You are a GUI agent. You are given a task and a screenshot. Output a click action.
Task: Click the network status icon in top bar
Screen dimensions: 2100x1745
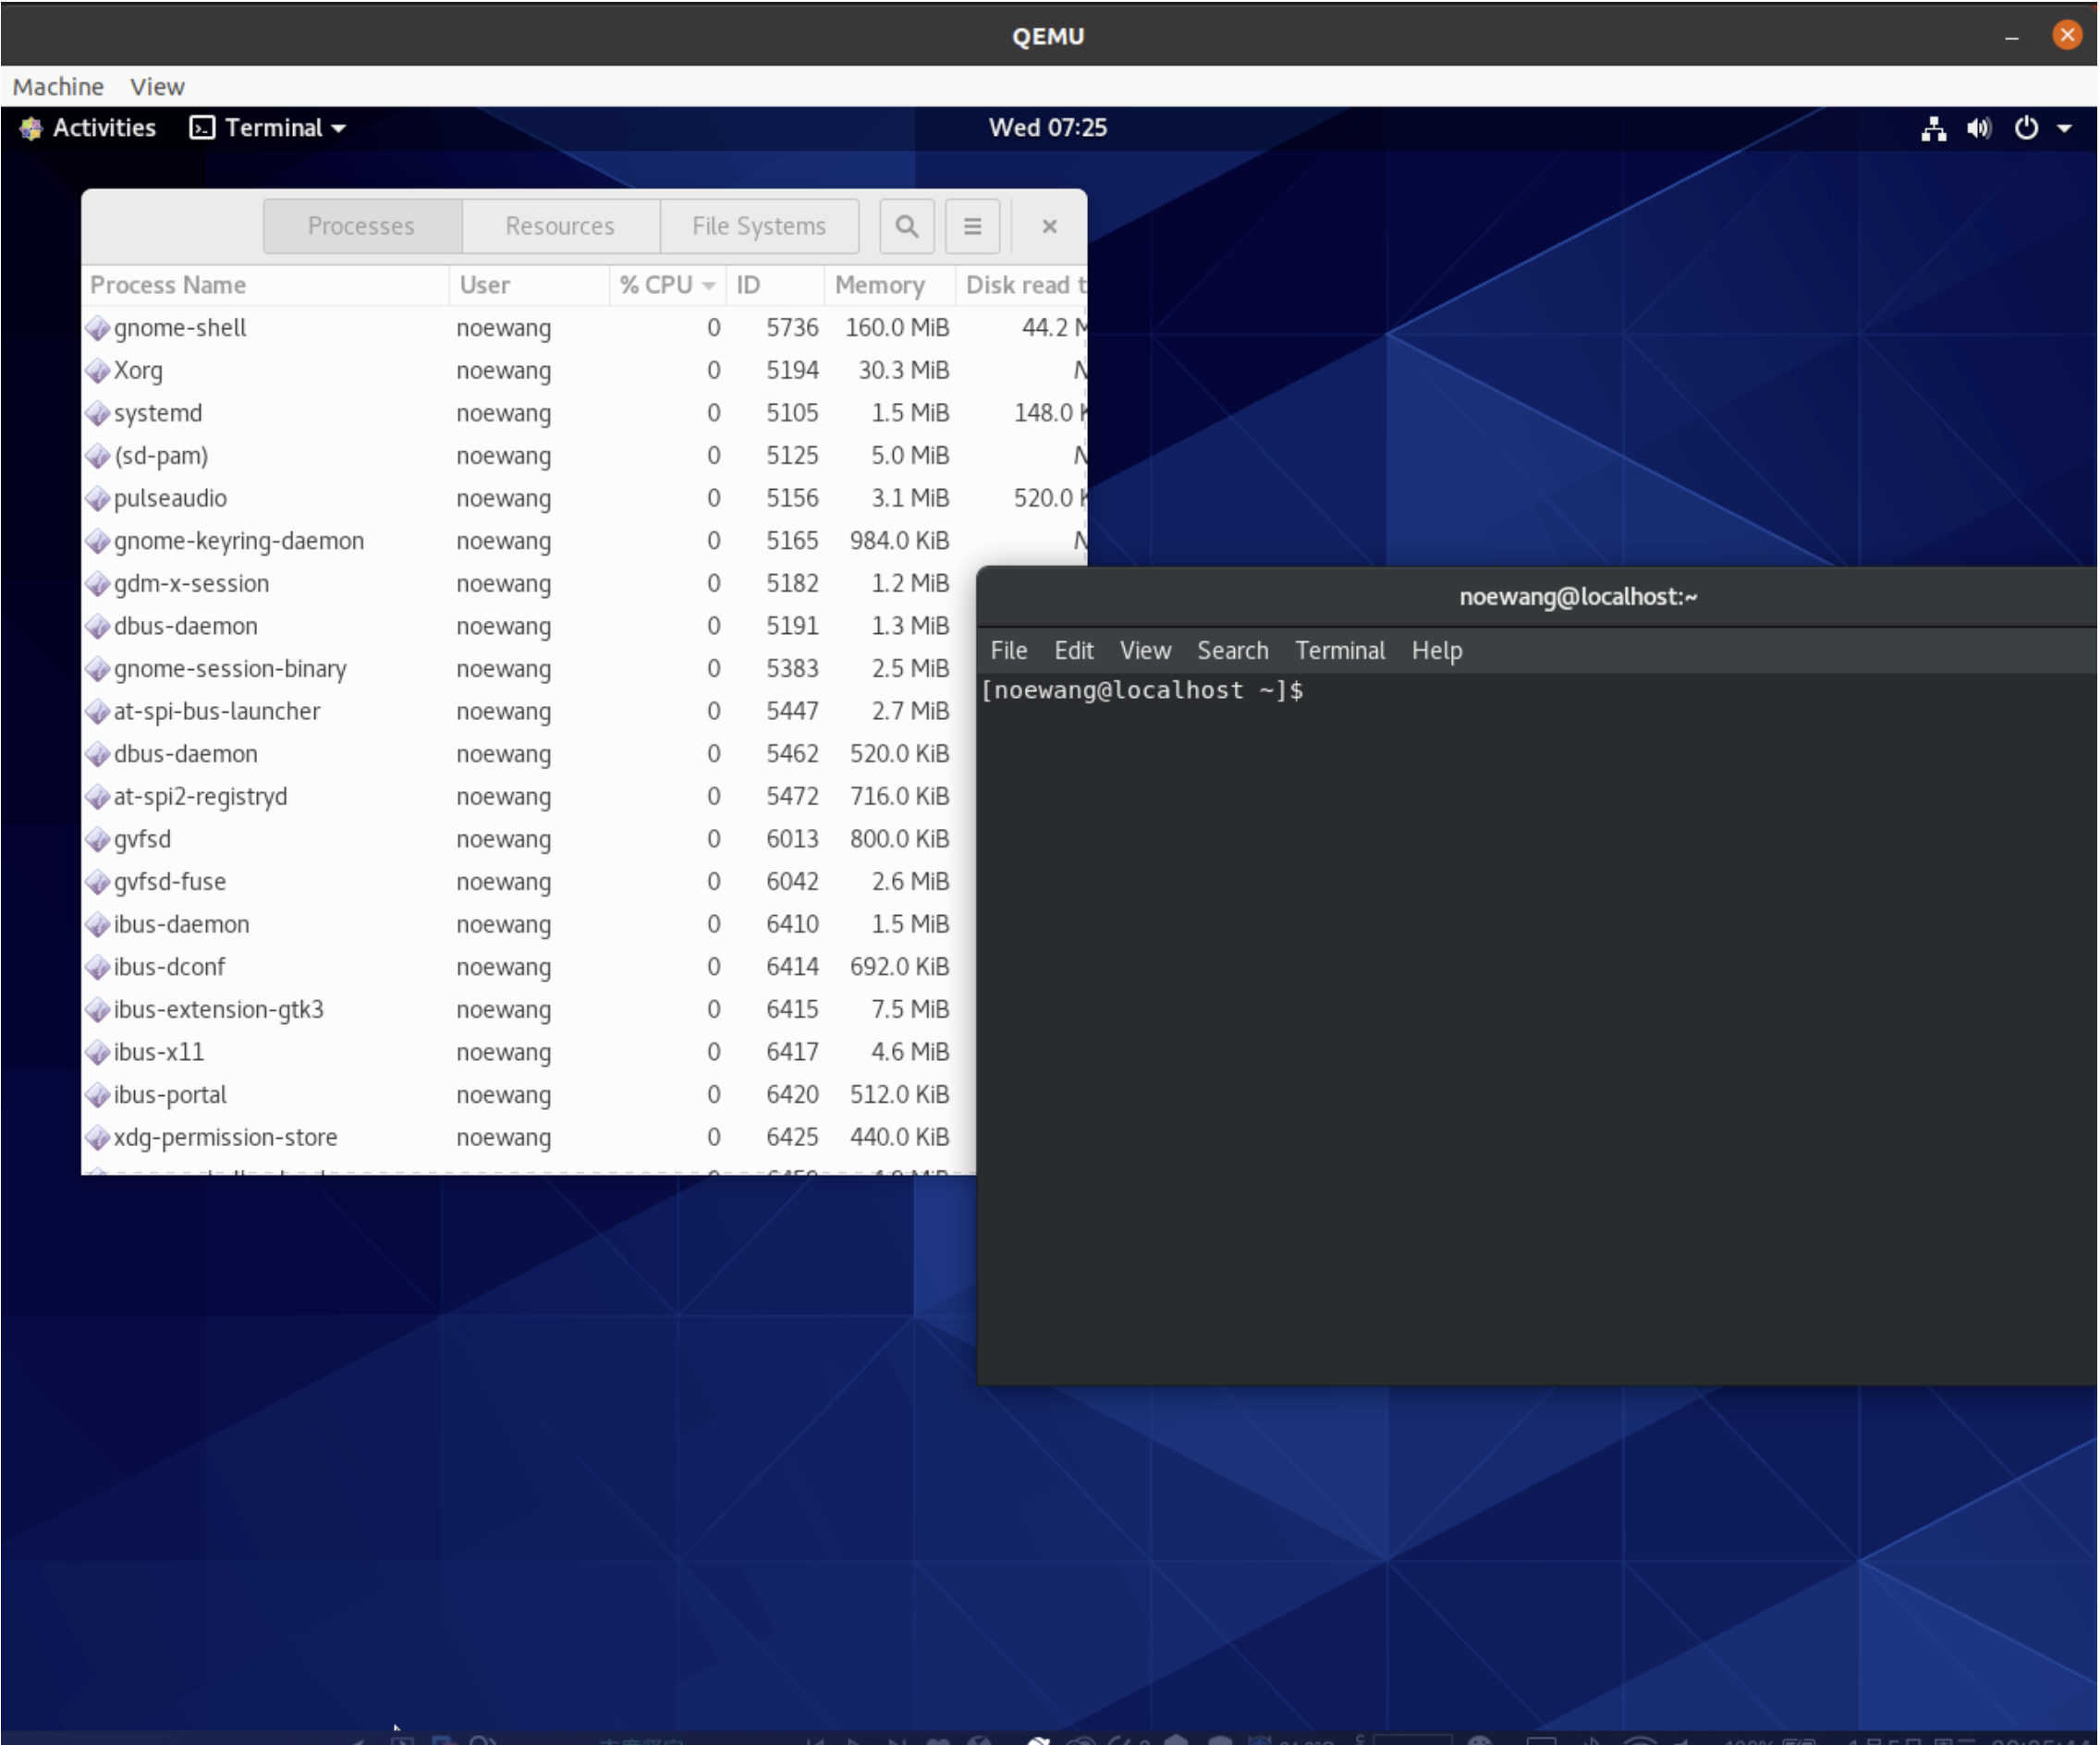(1933, 128)
